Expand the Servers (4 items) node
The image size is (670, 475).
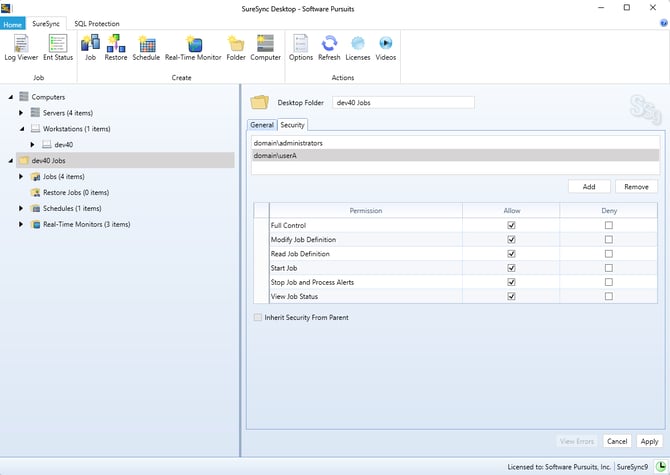click(21, 113)
